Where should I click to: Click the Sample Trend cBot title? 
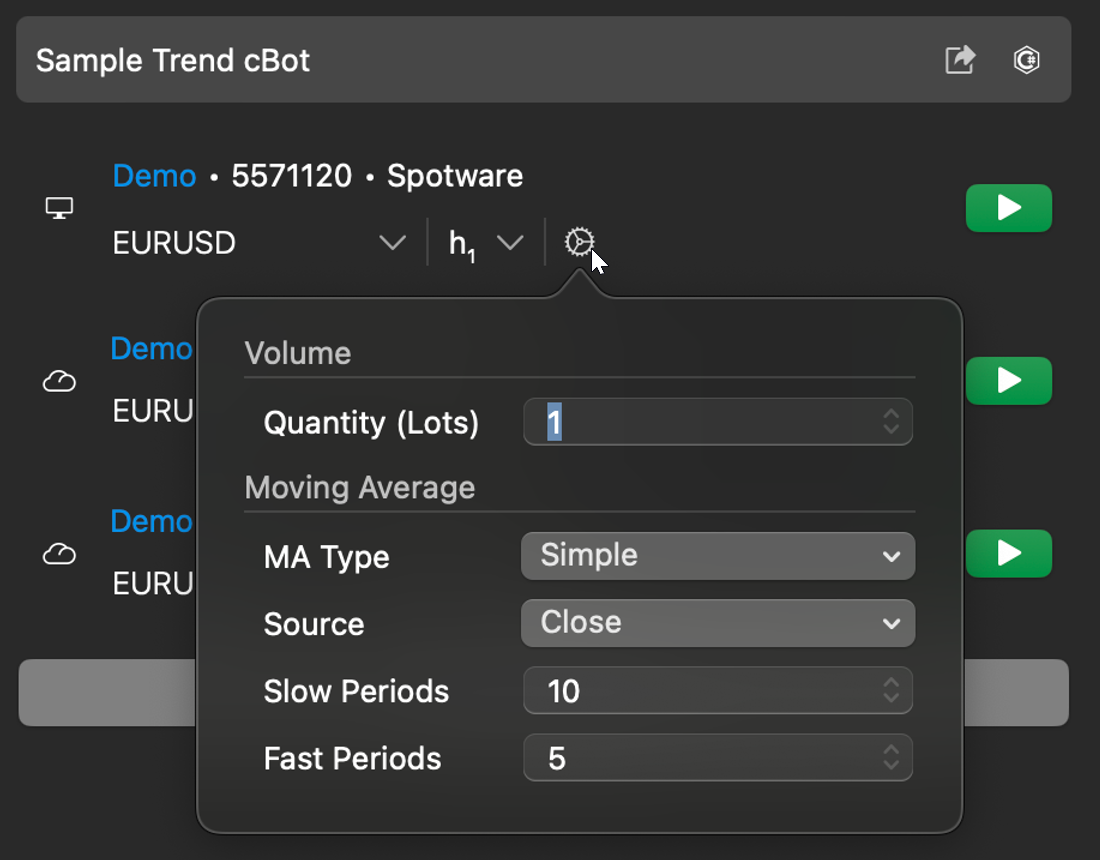coord(172,60)
